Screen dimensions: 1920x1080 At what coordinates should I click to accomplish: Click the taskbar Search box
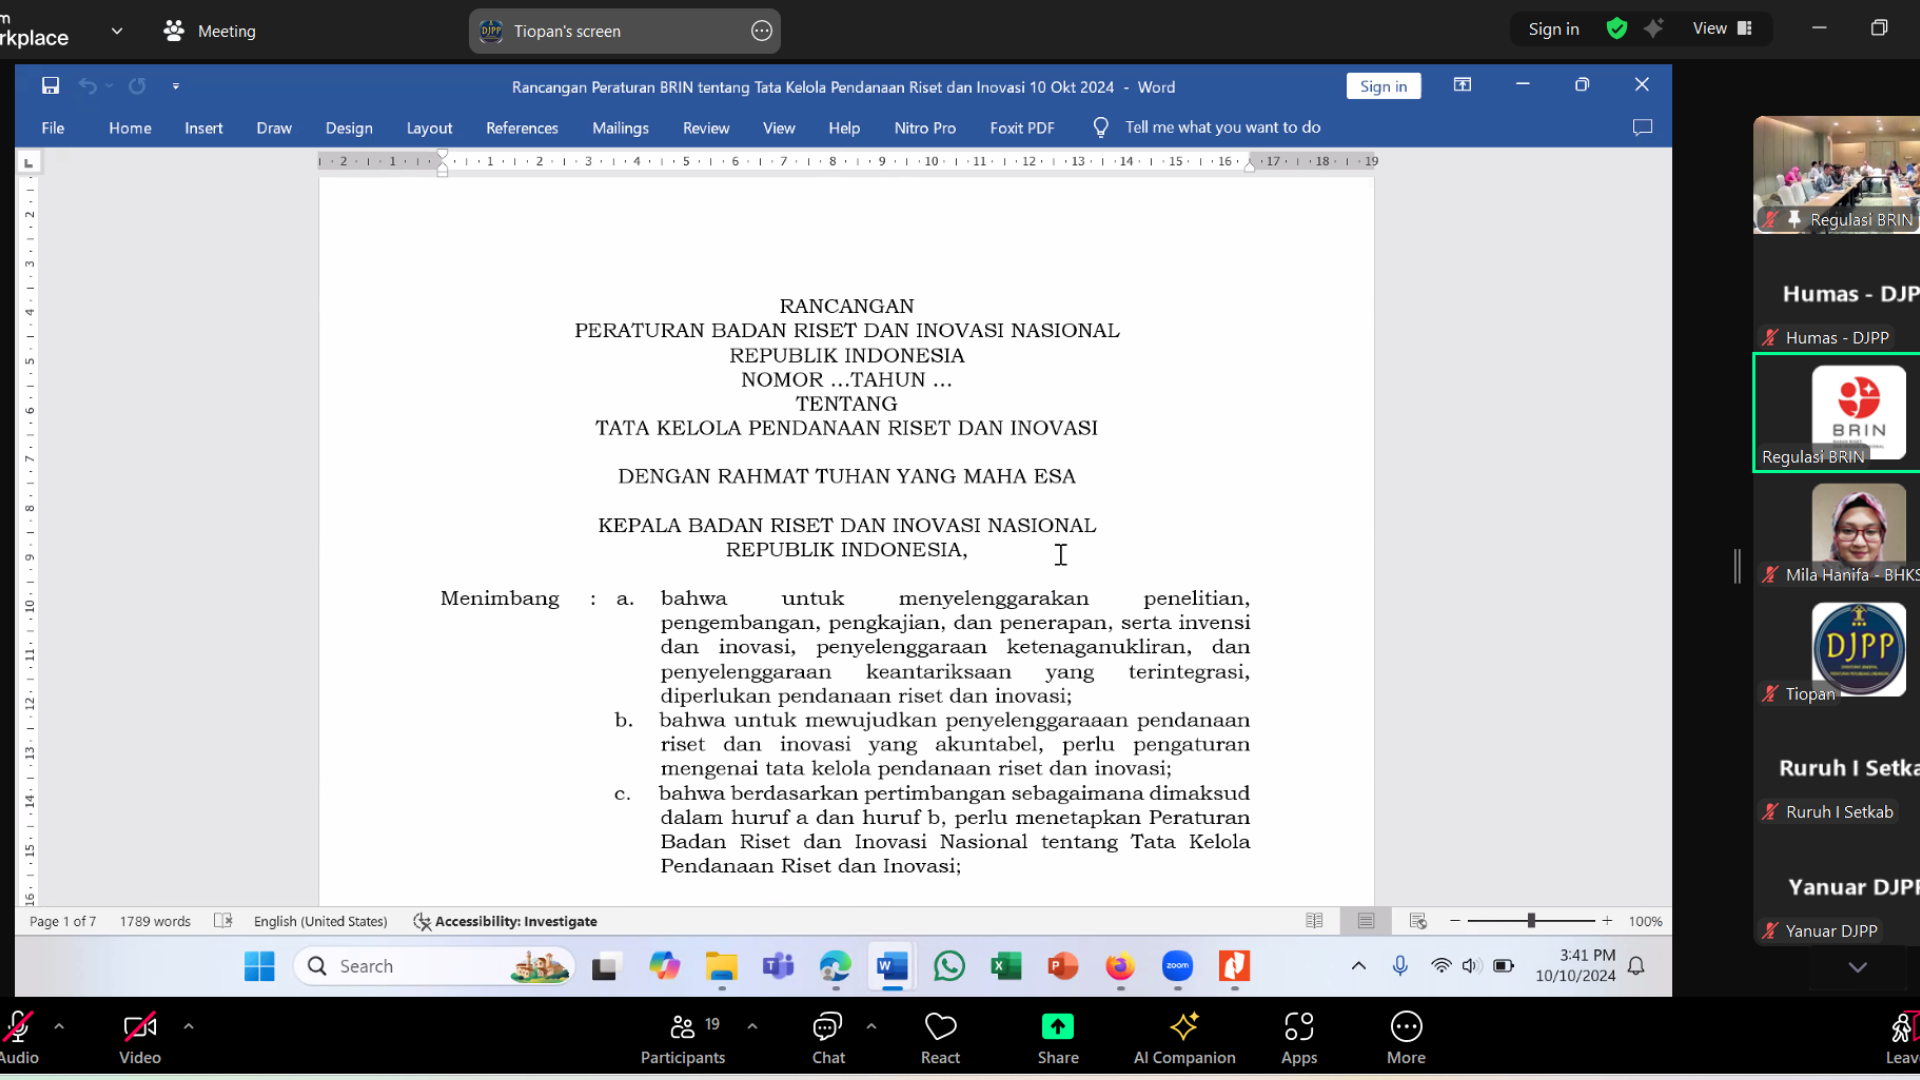[434, 966]
